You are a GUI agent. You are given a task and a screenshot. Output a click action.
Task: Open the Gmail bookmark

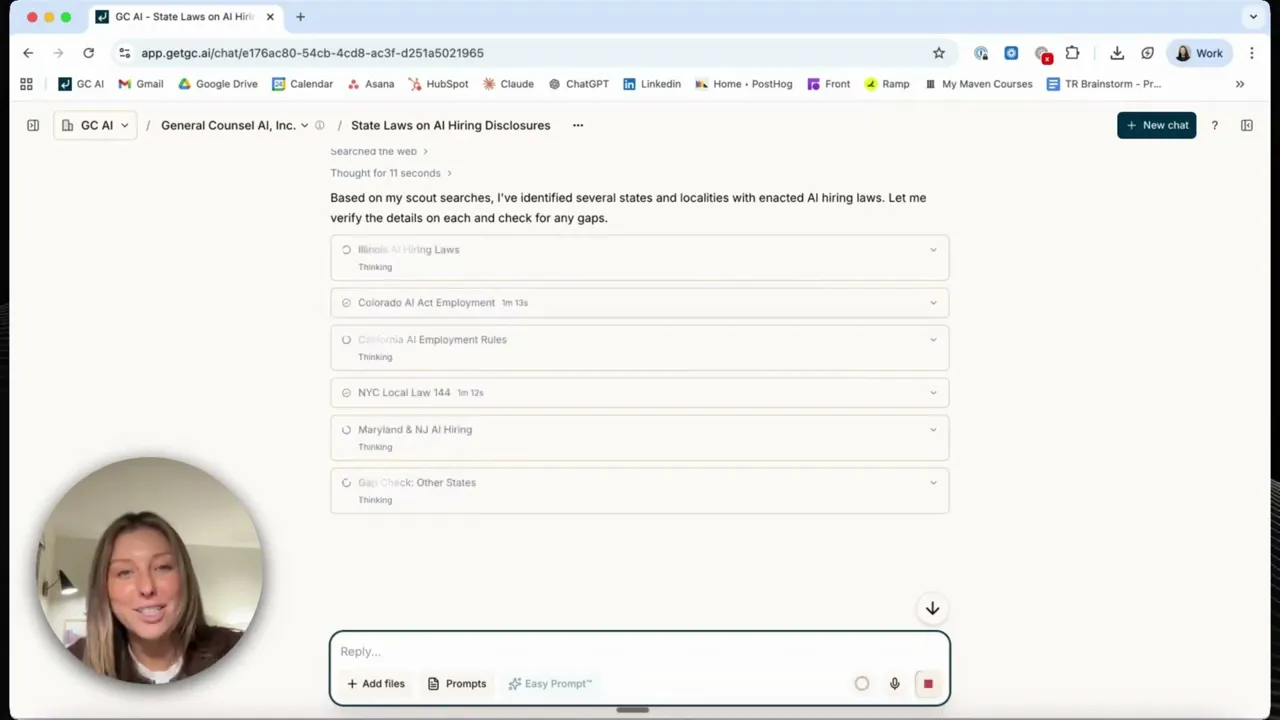(141, 84)
